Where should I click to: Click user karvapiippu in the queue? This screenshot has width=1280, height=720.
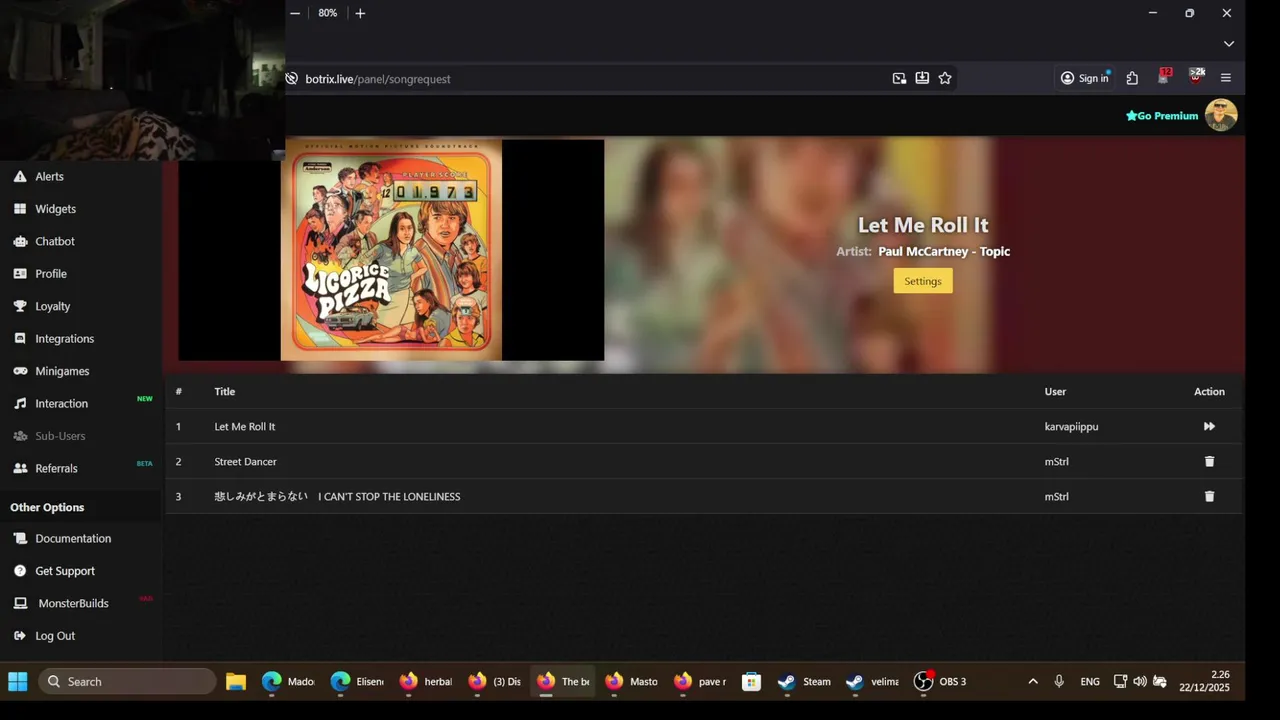coord(1071,427)
